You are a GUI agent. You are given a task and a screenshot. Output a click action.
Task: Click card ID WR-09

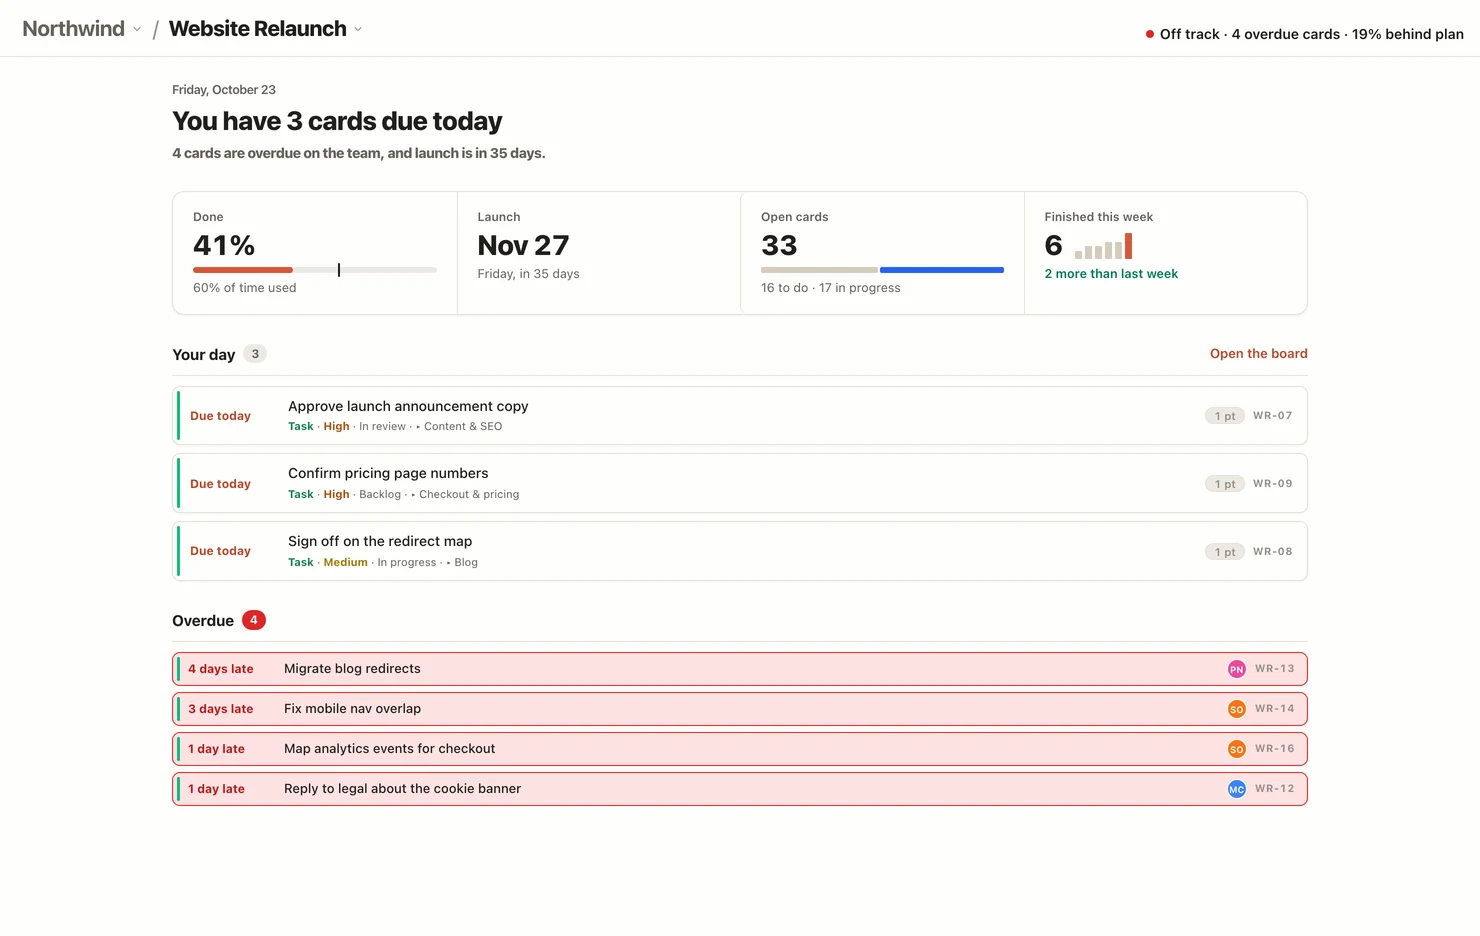pos(1272,484)
